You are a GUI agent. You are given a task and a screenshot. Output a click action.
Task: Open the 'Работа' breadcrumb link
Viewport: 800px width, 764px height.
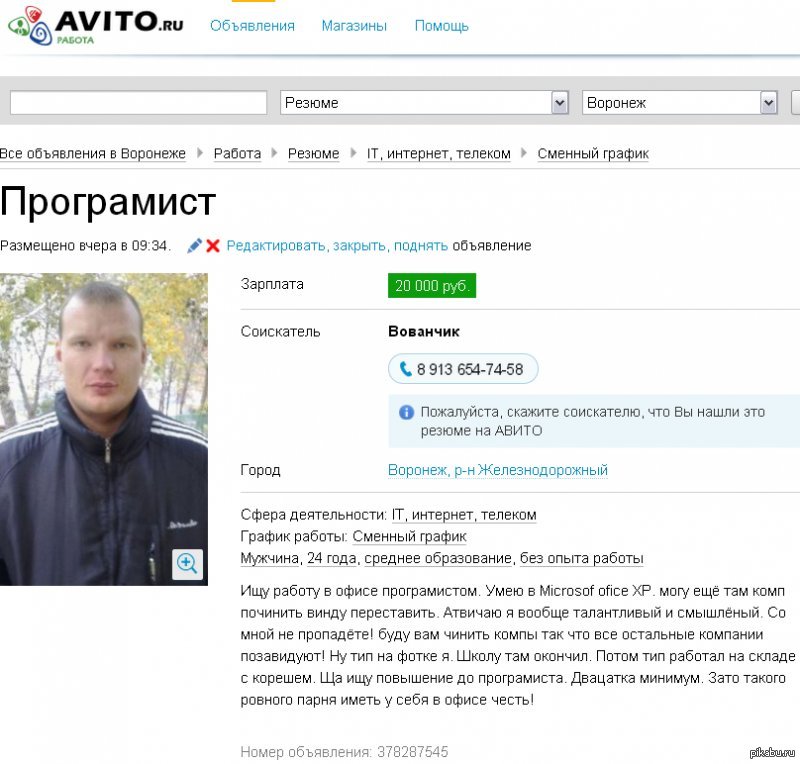click(x=237, y=153)
